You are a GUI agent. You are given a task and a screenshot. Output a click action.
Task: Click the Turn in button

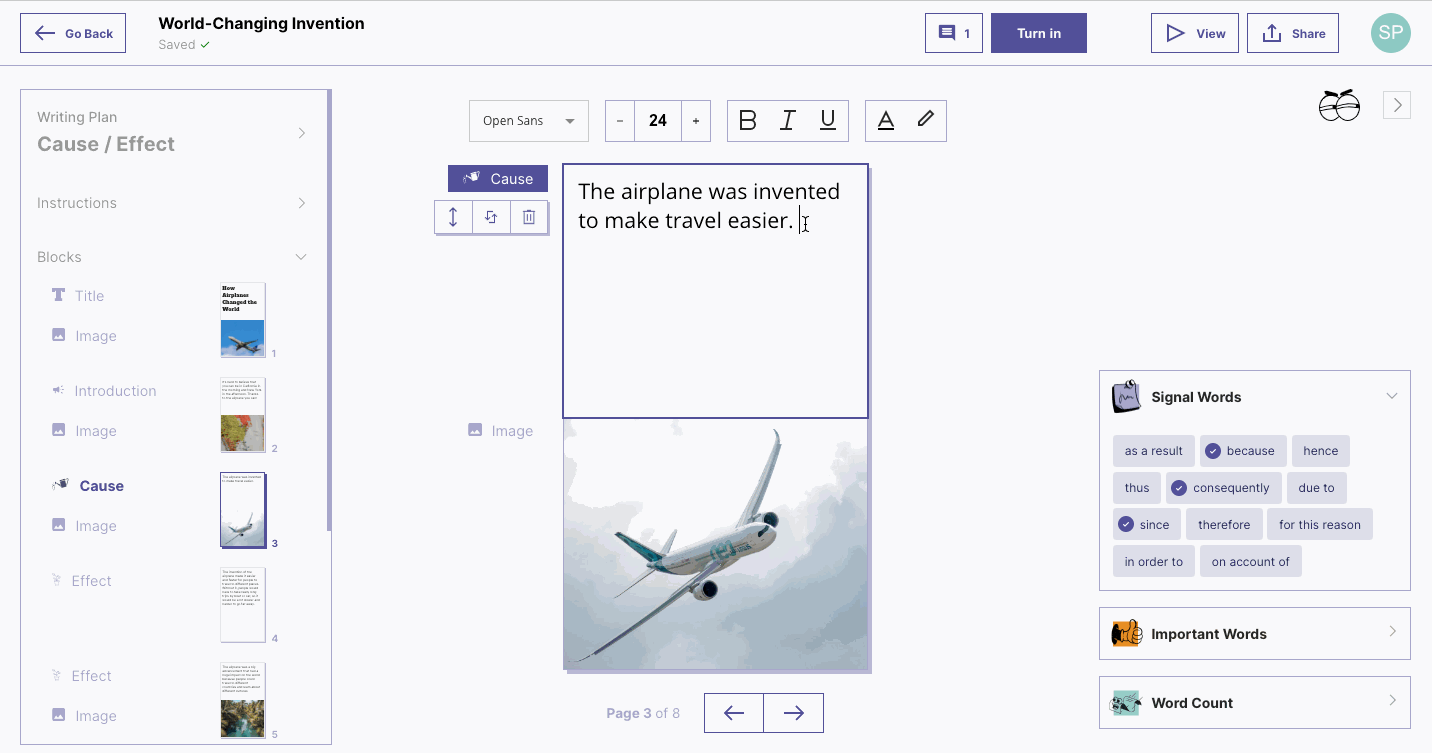(x=1038, y=33)
